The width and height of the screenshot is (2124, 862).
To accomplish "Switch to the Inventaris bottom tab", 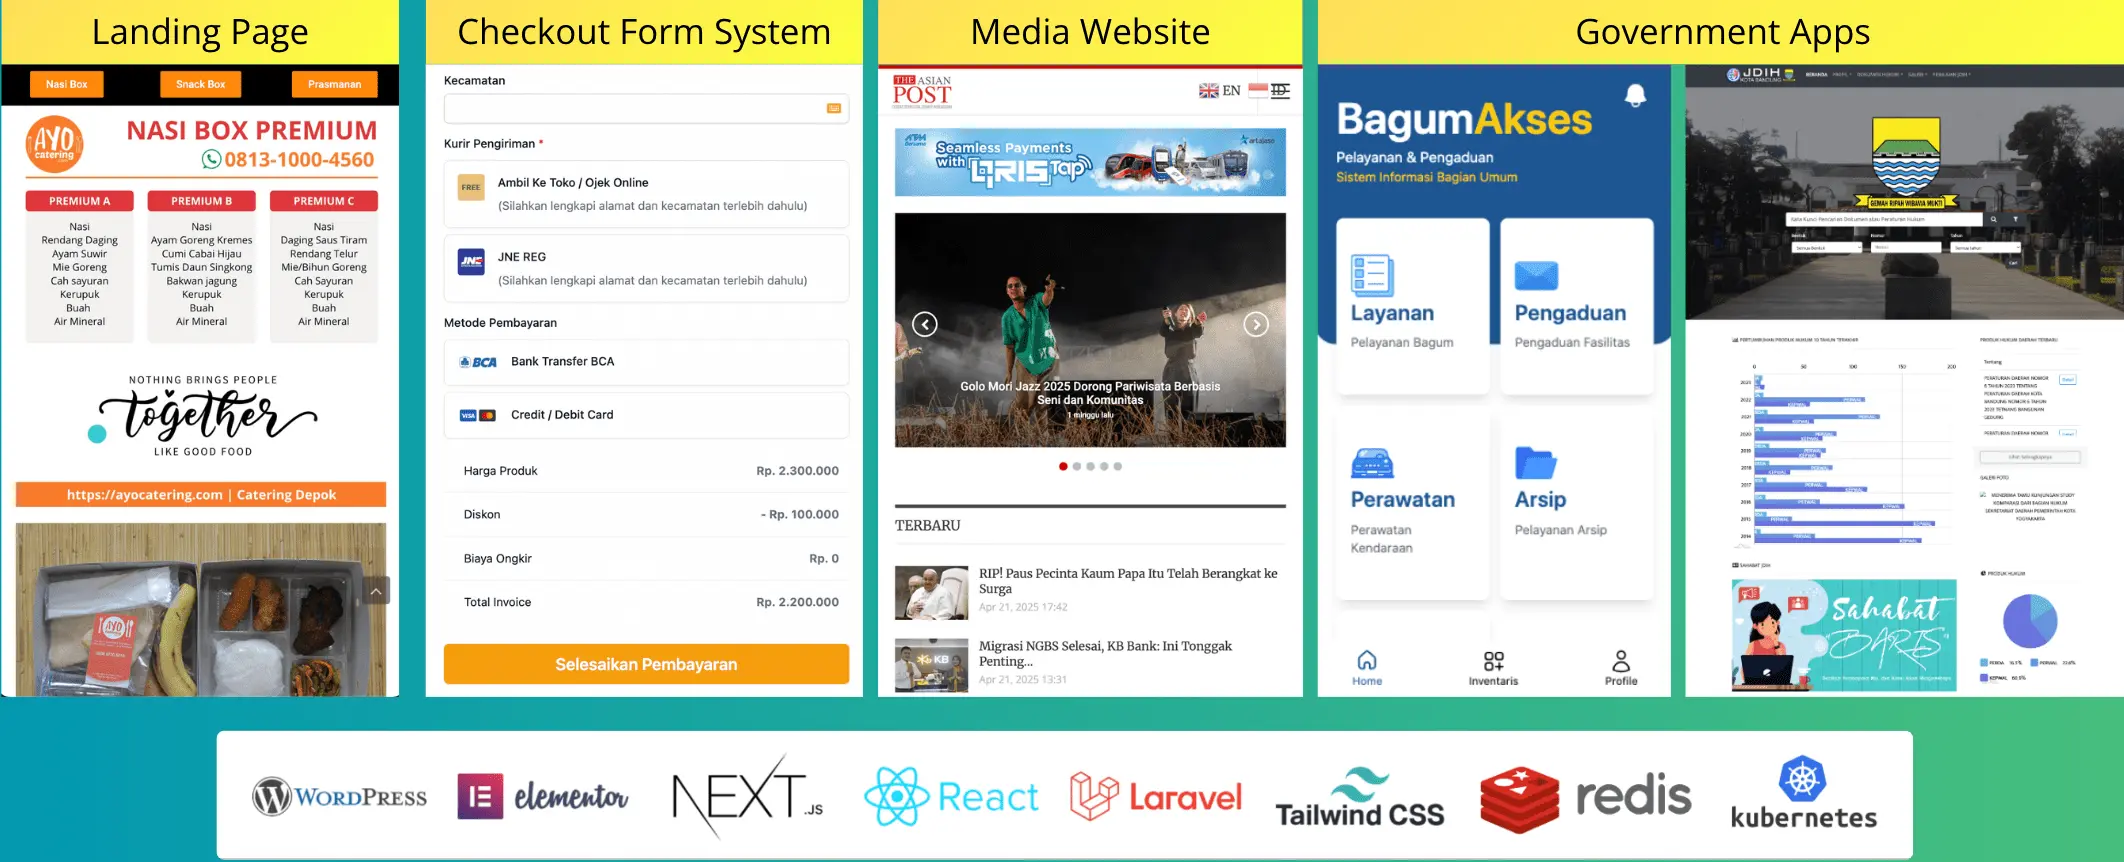I will point(1493,668).
